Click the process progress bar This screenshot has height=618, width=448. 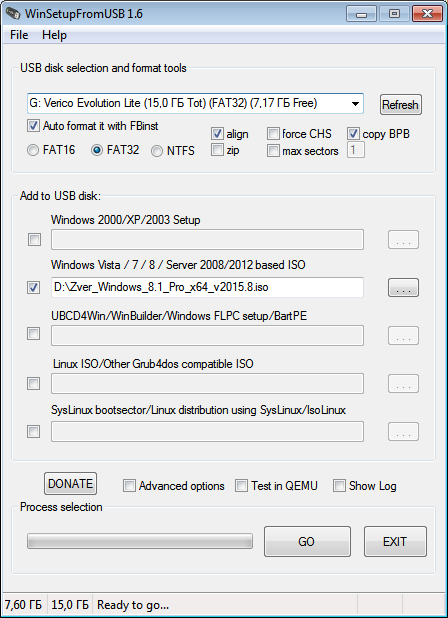click(140, 541)
